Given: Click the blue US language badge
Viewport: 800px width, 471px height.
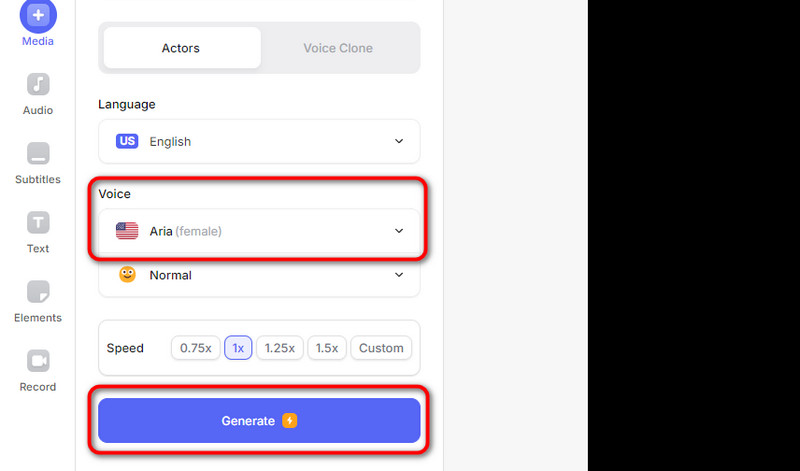Looking at the screenshot, I should point(127,142).
